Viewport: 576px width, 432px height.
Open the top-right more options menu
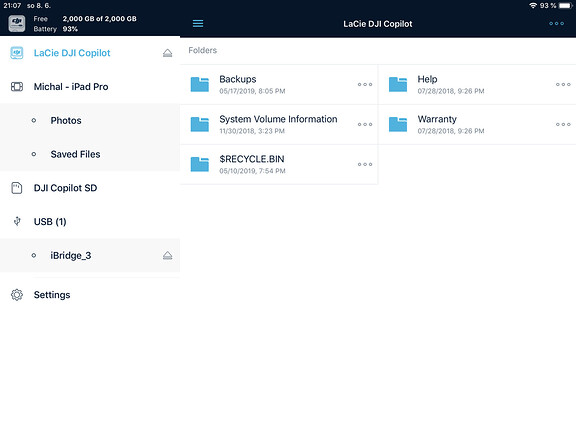point(557,24)
